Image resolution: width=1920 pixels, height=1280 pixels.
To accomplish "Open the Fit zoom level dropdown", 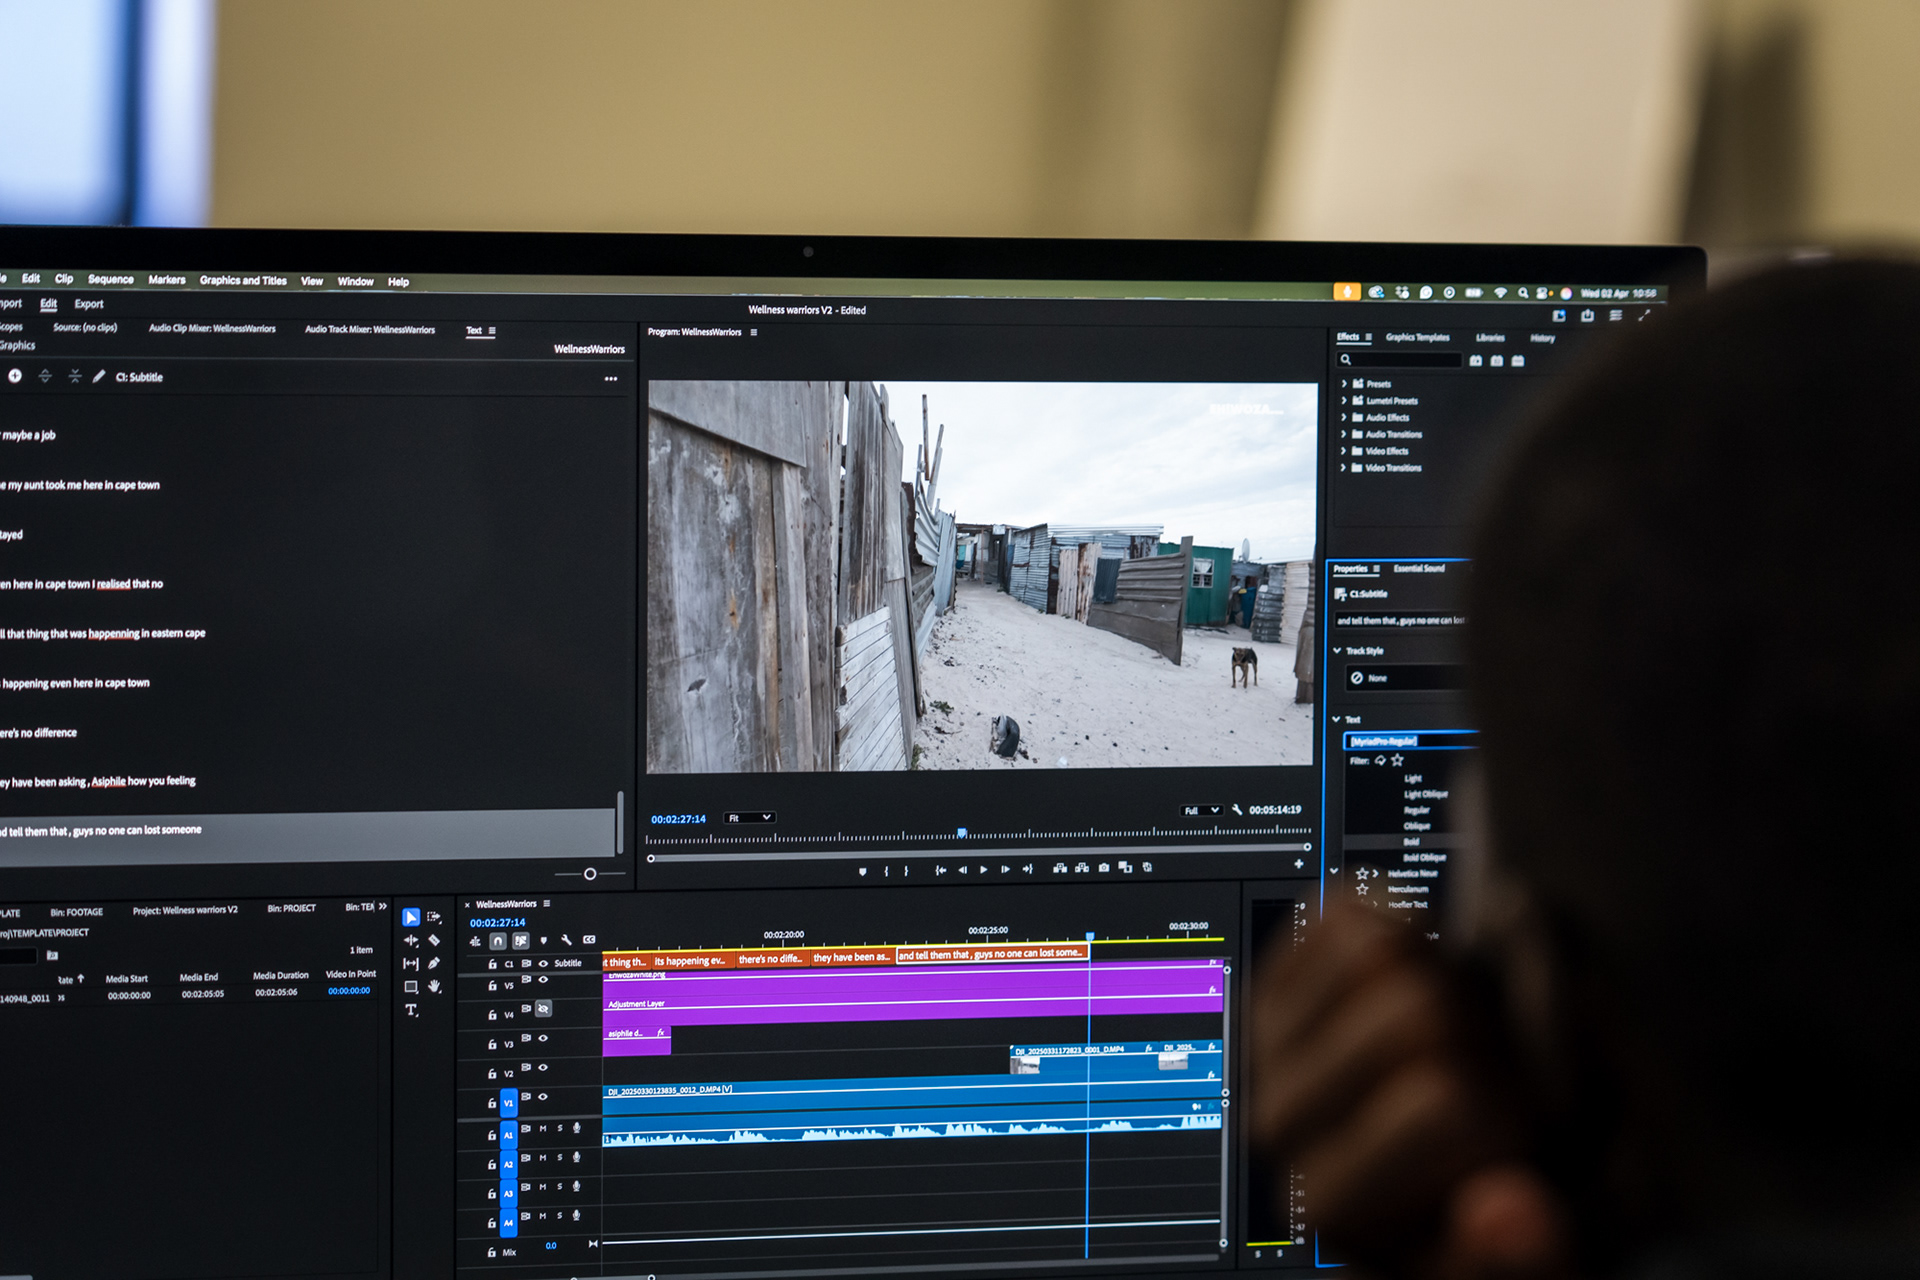I will [x=750, y=818].
